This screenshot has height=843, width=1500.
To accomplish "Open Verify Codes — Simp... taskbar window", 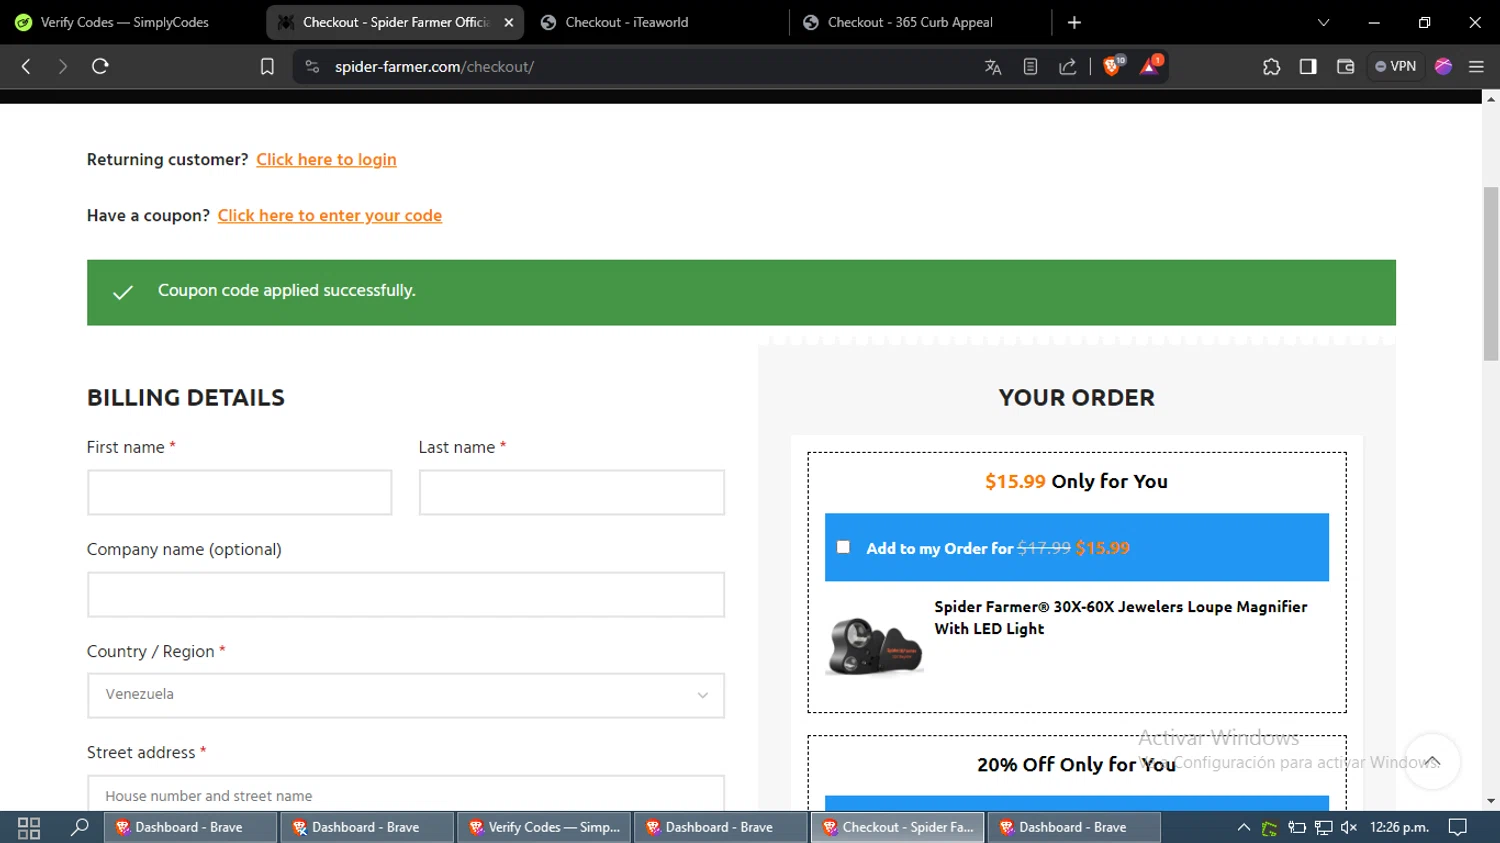I will [544, 827].
